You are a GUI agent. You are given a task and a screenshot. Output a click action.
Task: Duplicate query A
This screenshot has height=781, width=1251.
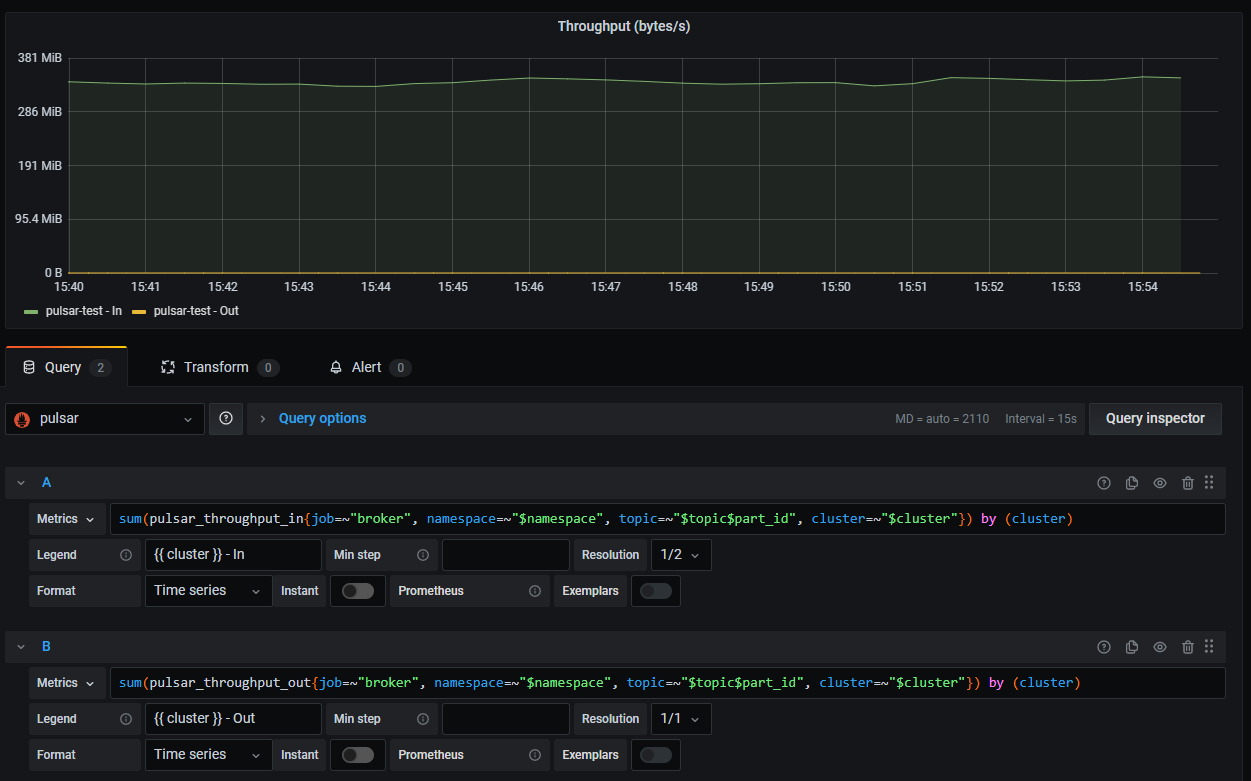(1132, 483)
